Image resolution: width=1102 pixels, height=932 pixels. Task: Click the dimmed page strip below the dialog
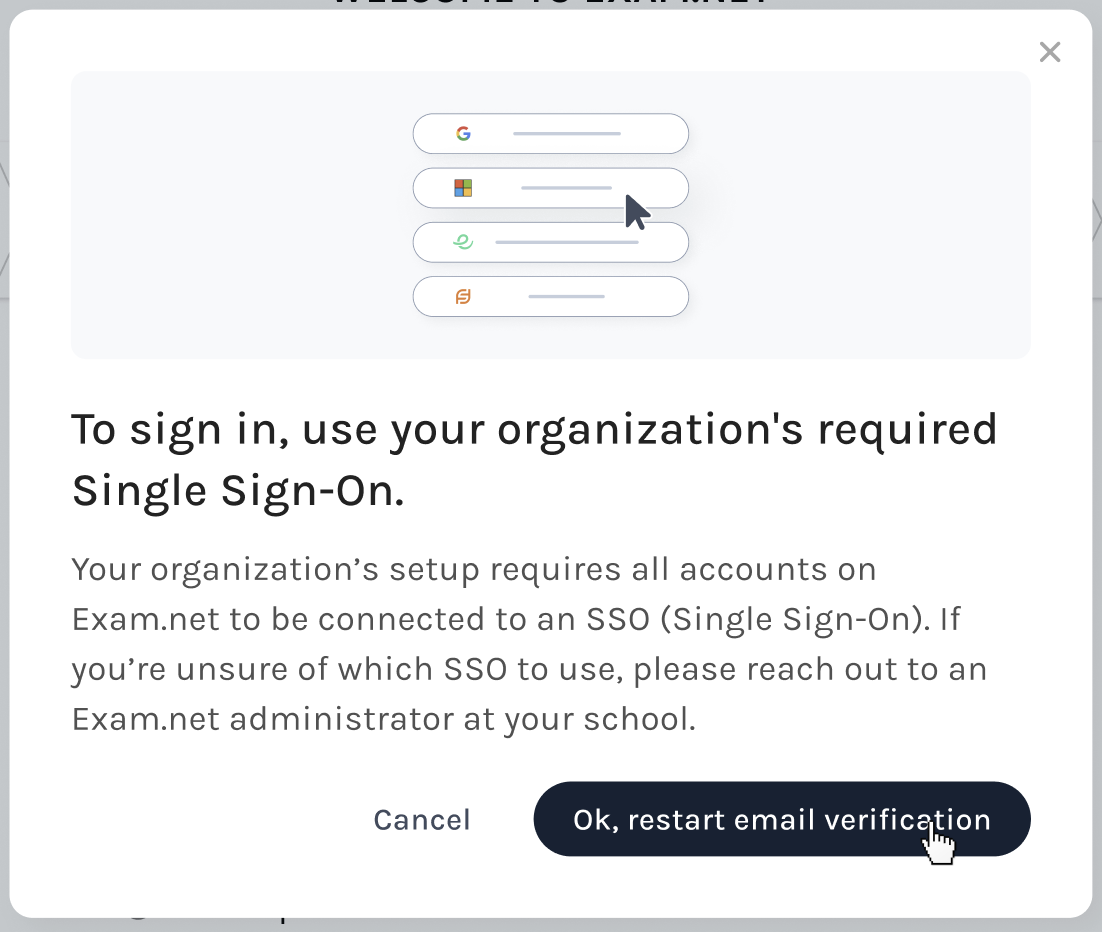550,925
